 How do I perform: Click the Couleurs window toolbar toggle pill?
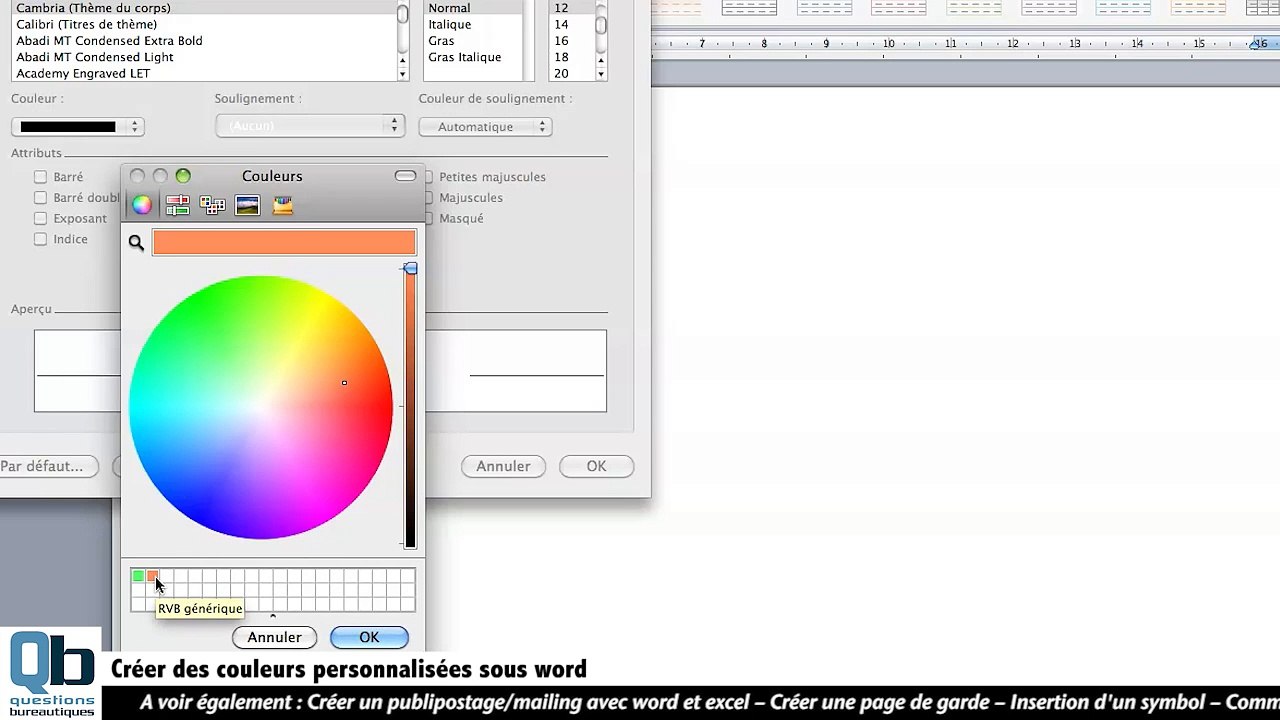pos(405,176)
